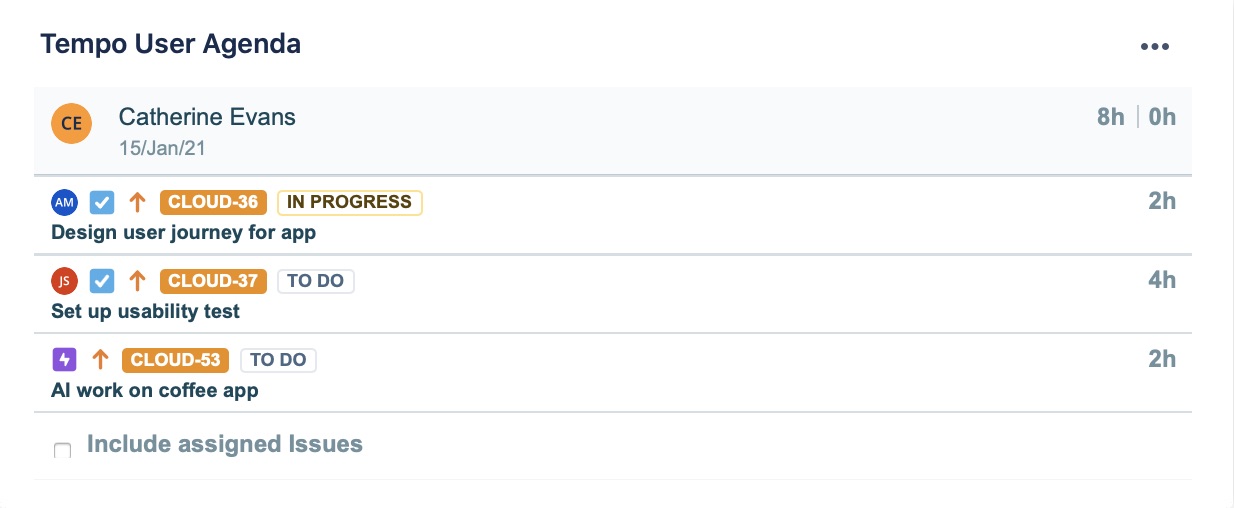Open issue key CLOUD-36

coord(213,202)
